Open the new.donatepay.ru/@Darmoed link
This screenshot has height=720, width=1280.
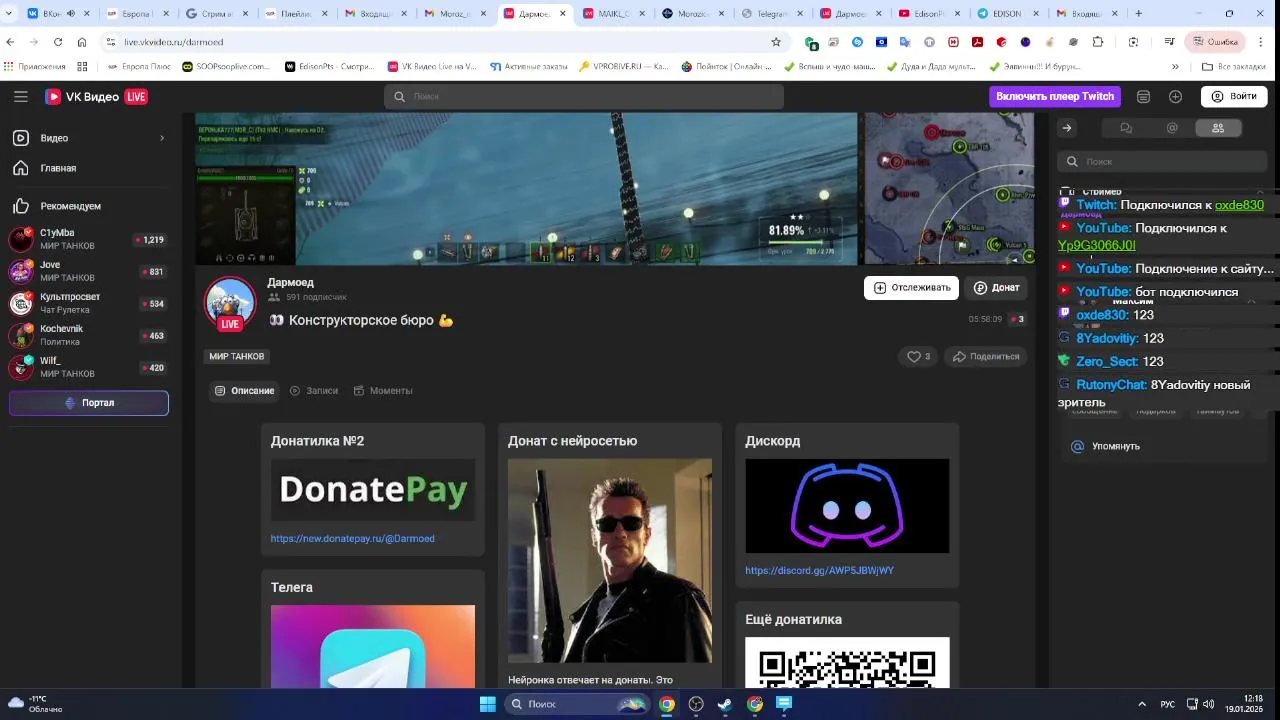[x=352, y=538]
